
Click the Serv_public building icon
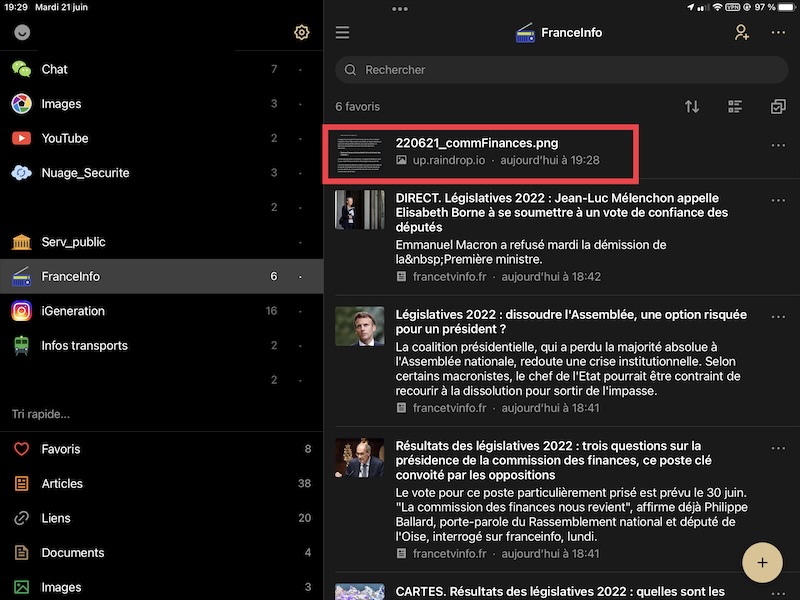[x=21, y=242]
